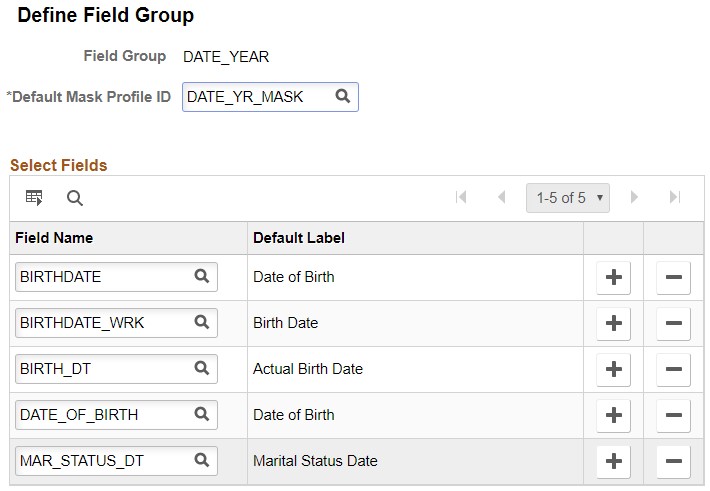Add a row after BIRTHDATE row
Viewport: 710px width, 491px height.
coord(613,277)
